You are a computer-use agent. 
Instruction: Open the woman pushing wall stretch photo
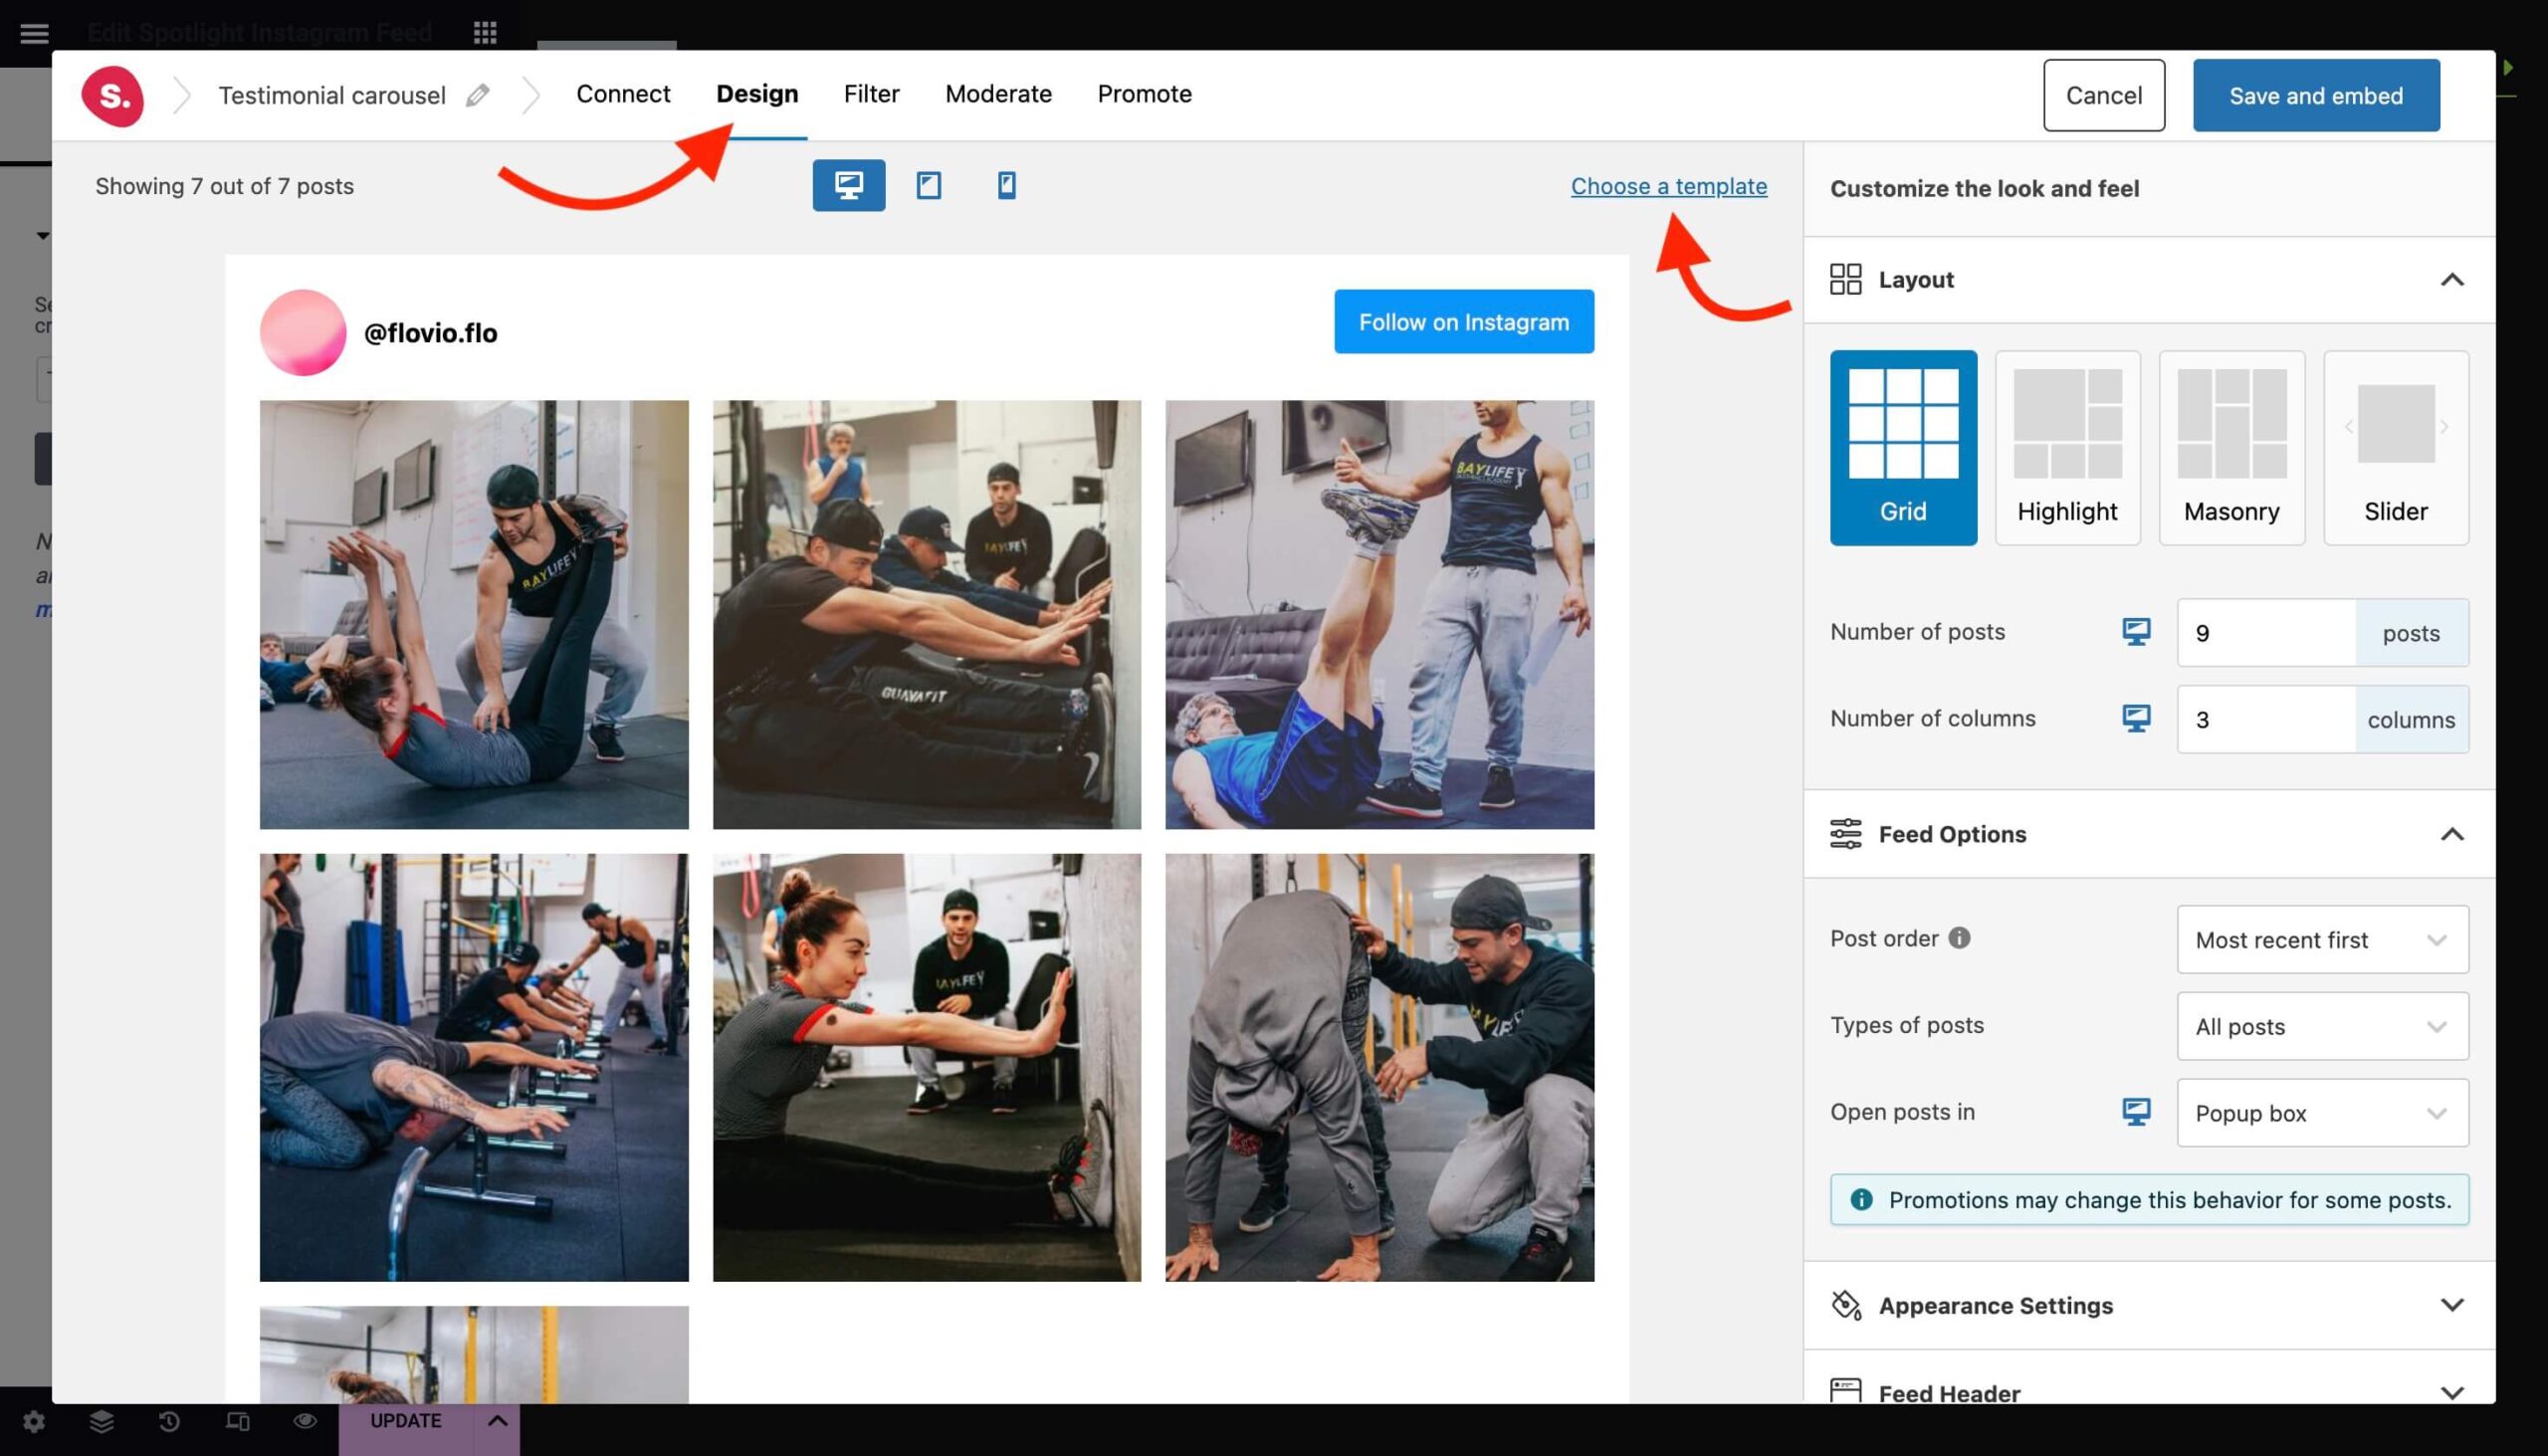[x=926, y=1067]
